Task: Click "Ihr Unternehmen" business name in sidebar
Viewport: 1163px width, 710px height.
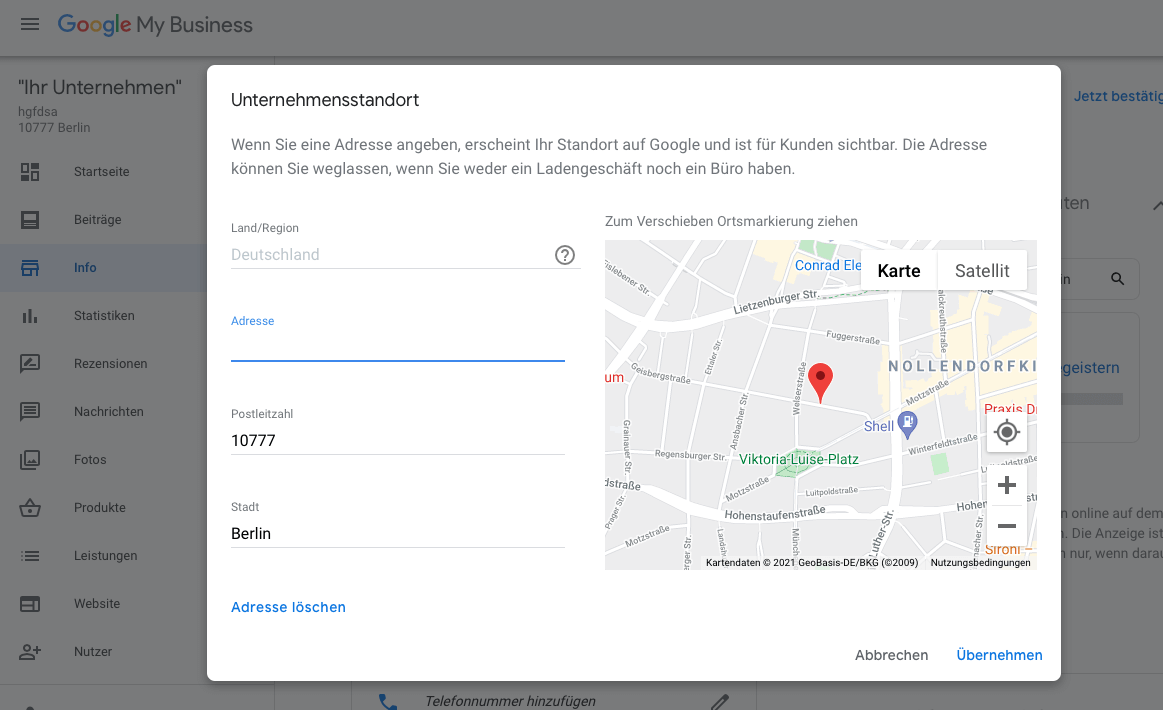Action: click(x=99, y=87)
